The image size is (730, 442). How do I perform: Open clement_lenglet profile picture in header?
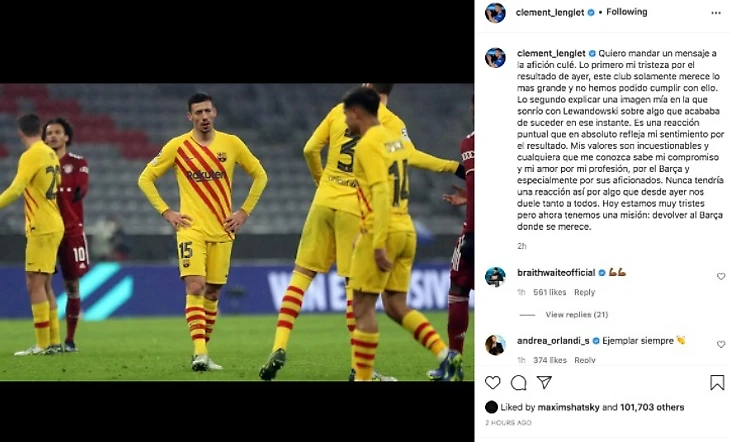point(495,13)
